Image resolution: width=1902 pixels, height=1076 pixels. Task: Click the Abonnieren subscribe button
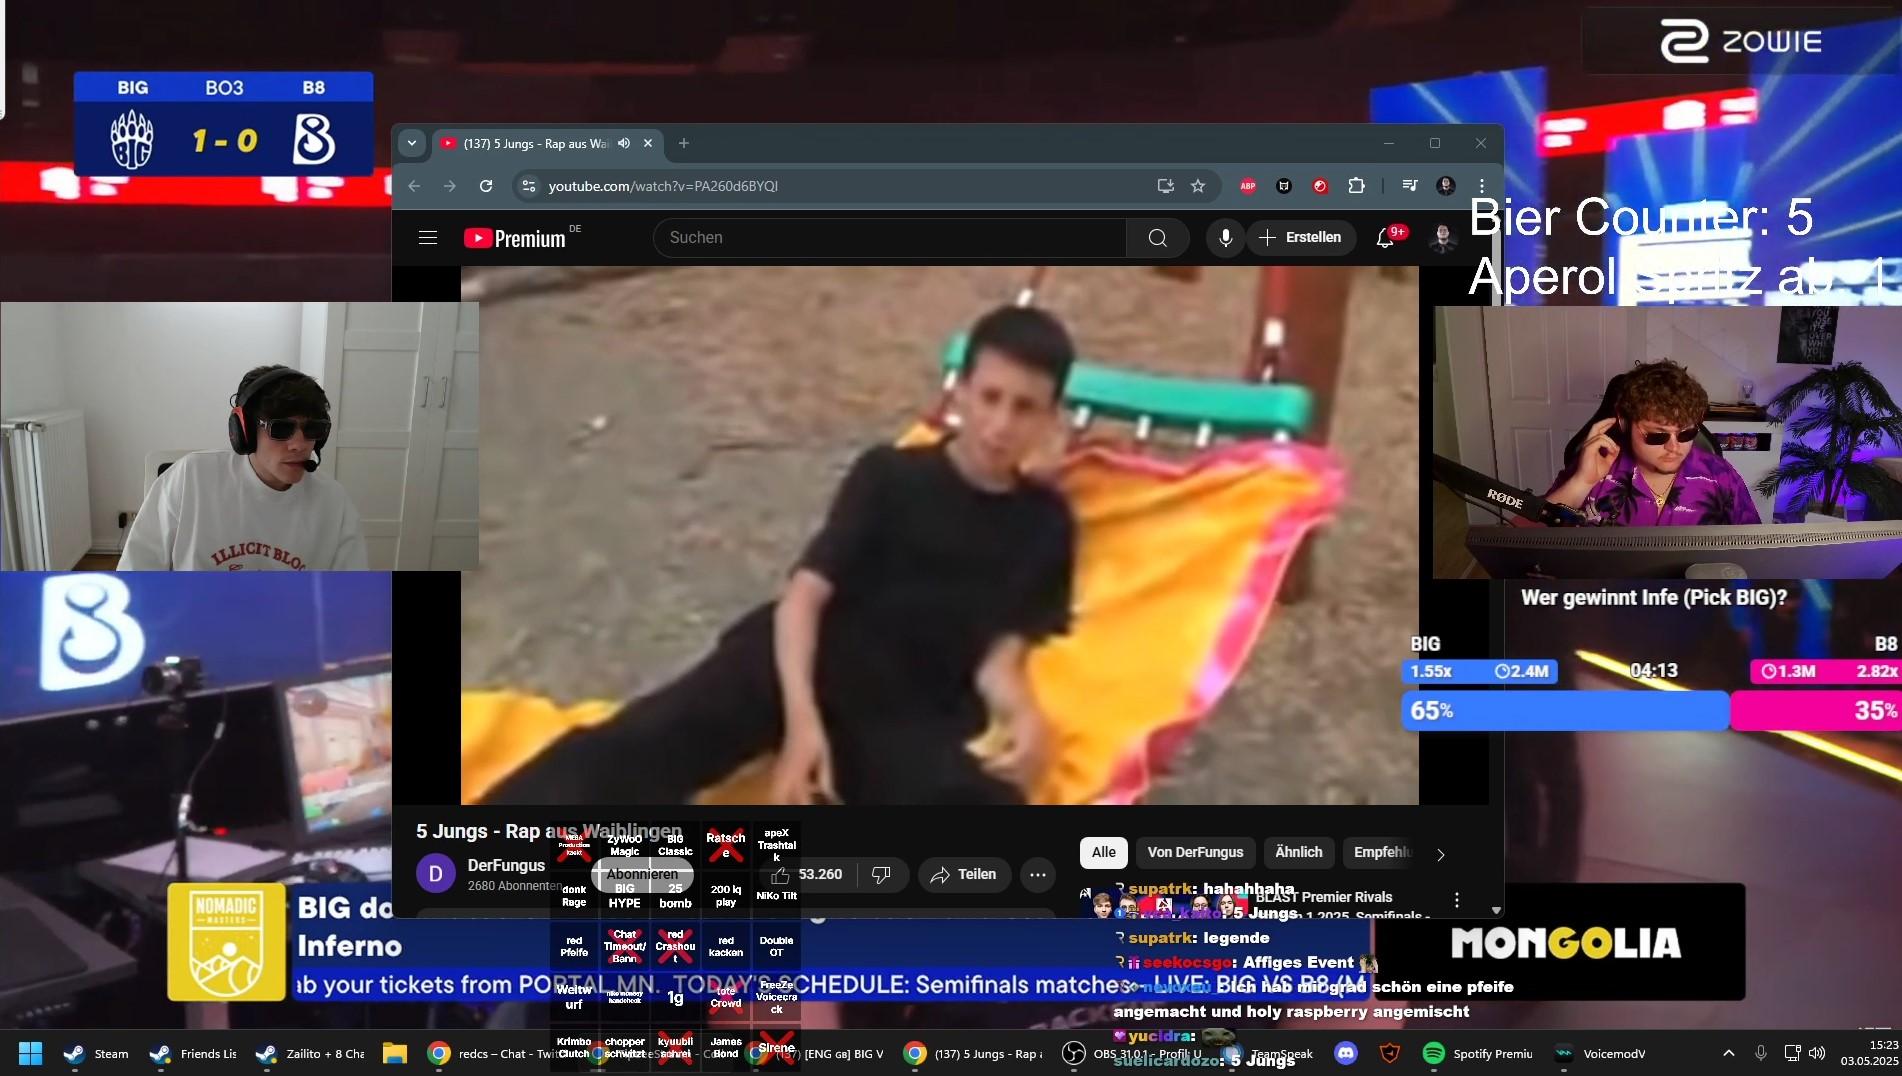tap(642, 874)
